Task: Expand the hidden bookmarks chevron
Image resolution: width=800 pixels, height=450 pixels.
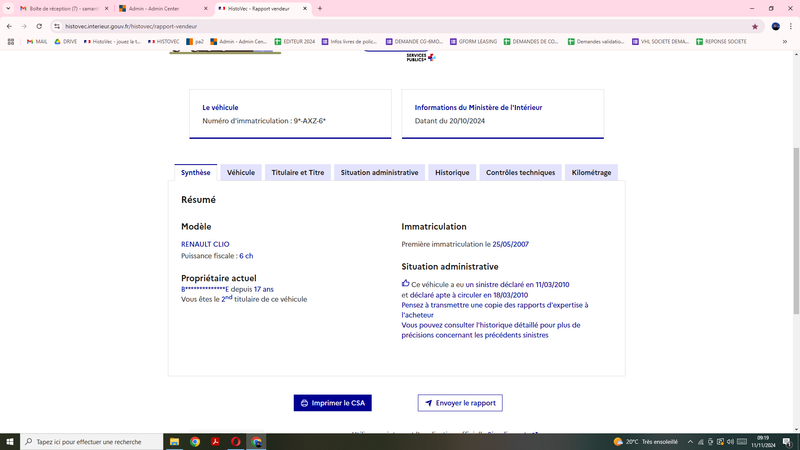Action: (x=785, y=42)
